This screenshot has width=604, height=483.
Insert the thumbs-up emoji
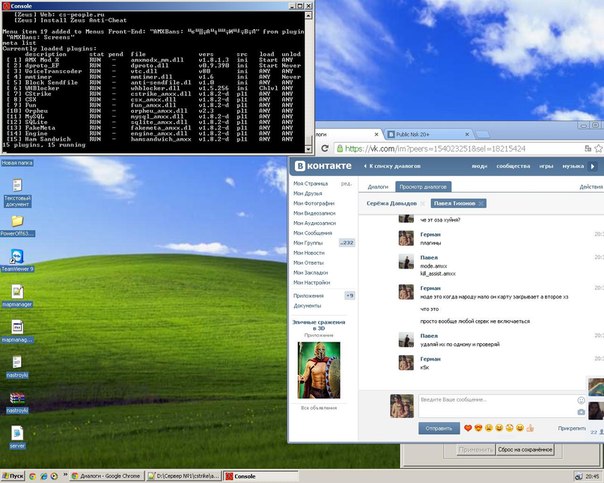pos(530,428)
